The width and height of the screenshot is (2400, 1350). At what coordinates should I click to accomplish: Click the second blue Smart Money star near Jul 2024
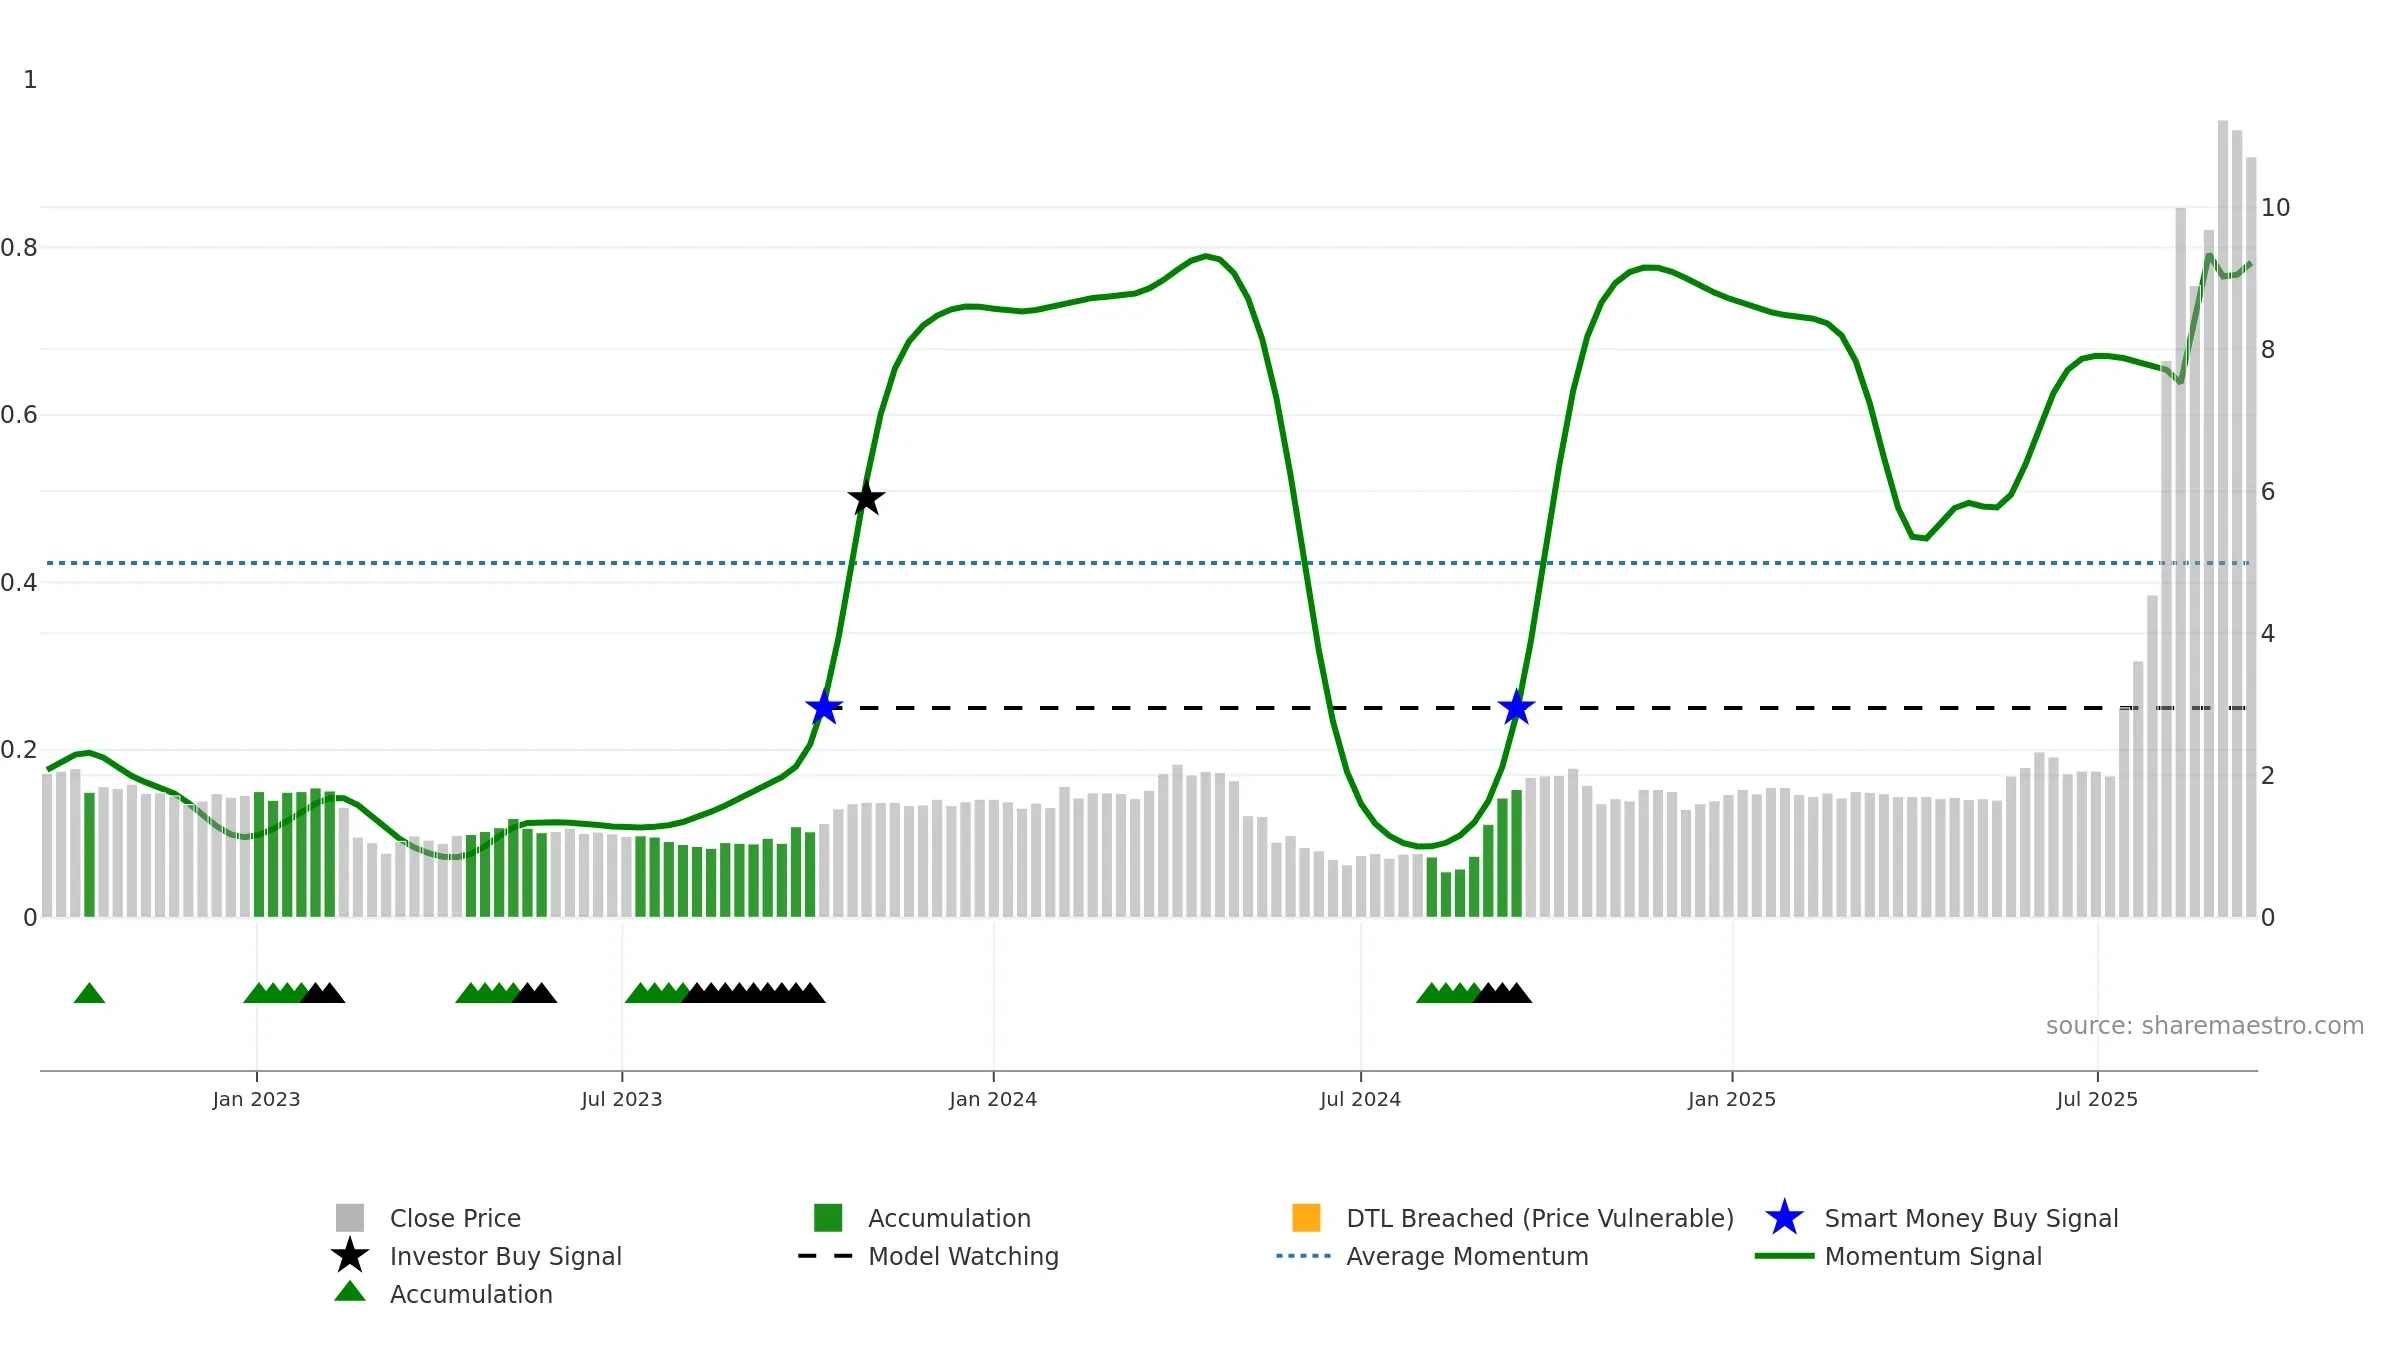point(1517,707)
